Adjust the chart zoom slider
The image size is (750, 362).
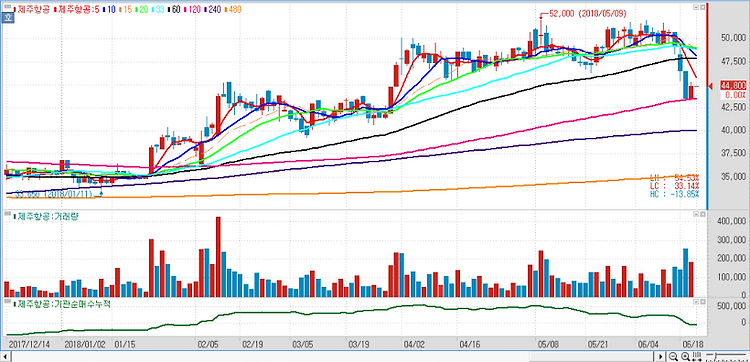(x=726, y=357)
